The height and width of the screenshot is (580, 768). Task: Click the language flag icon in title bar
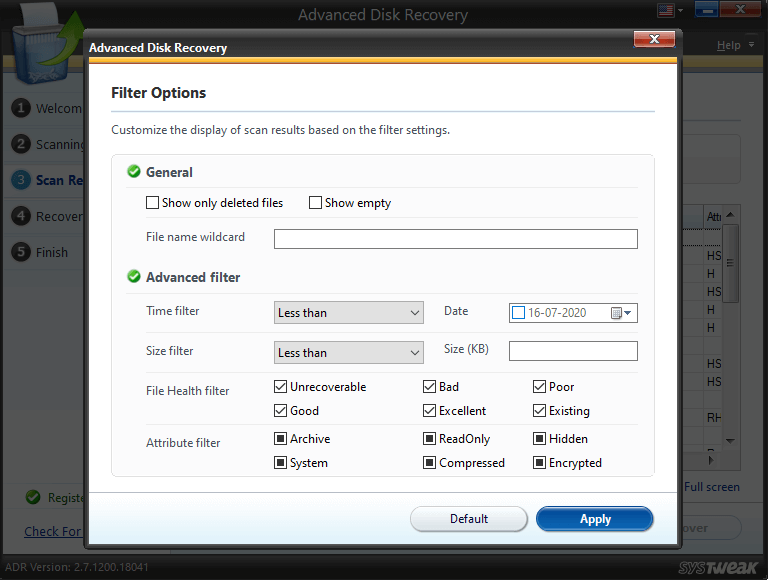(664, 11)
